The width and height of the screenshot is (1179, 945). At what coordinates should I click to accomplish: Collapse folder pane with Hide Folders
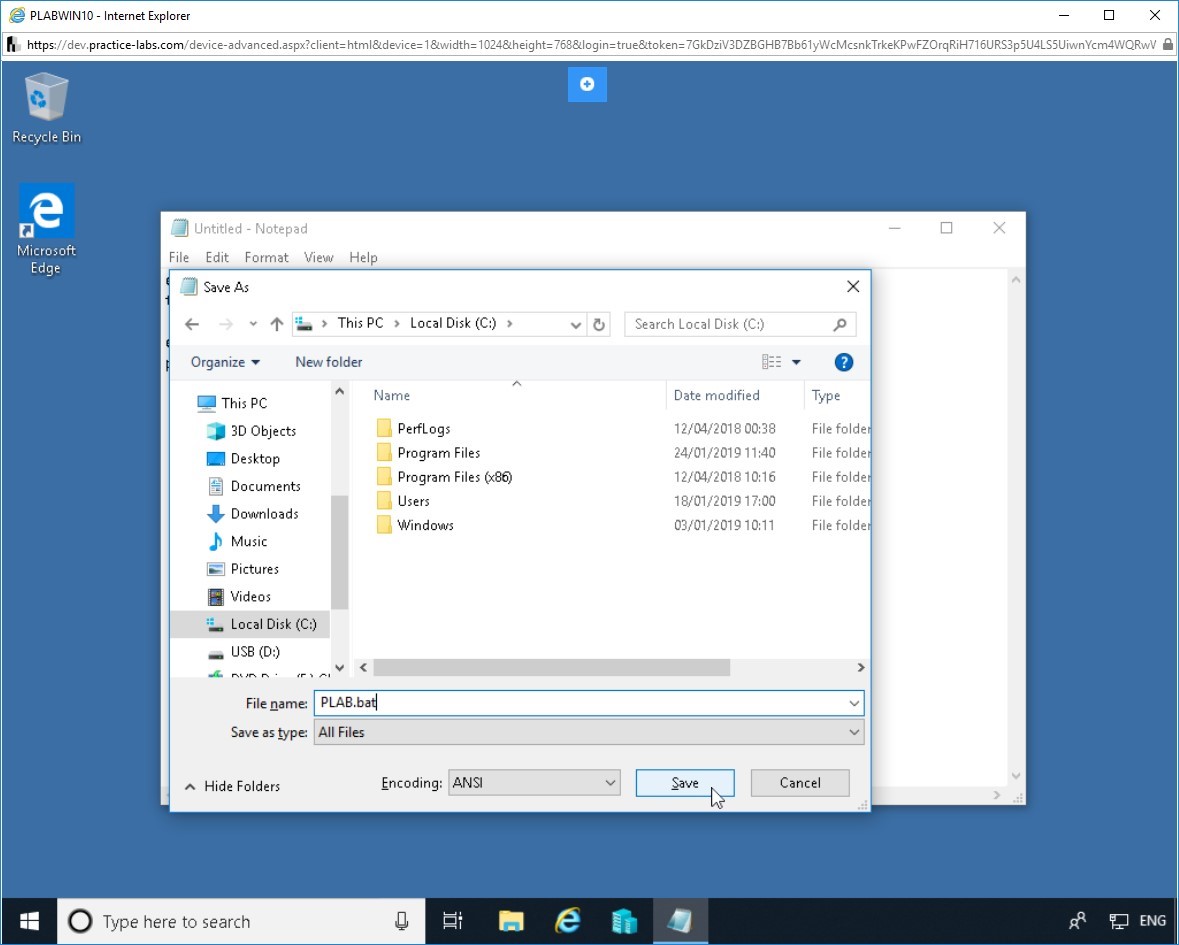[x=232, y=786]
